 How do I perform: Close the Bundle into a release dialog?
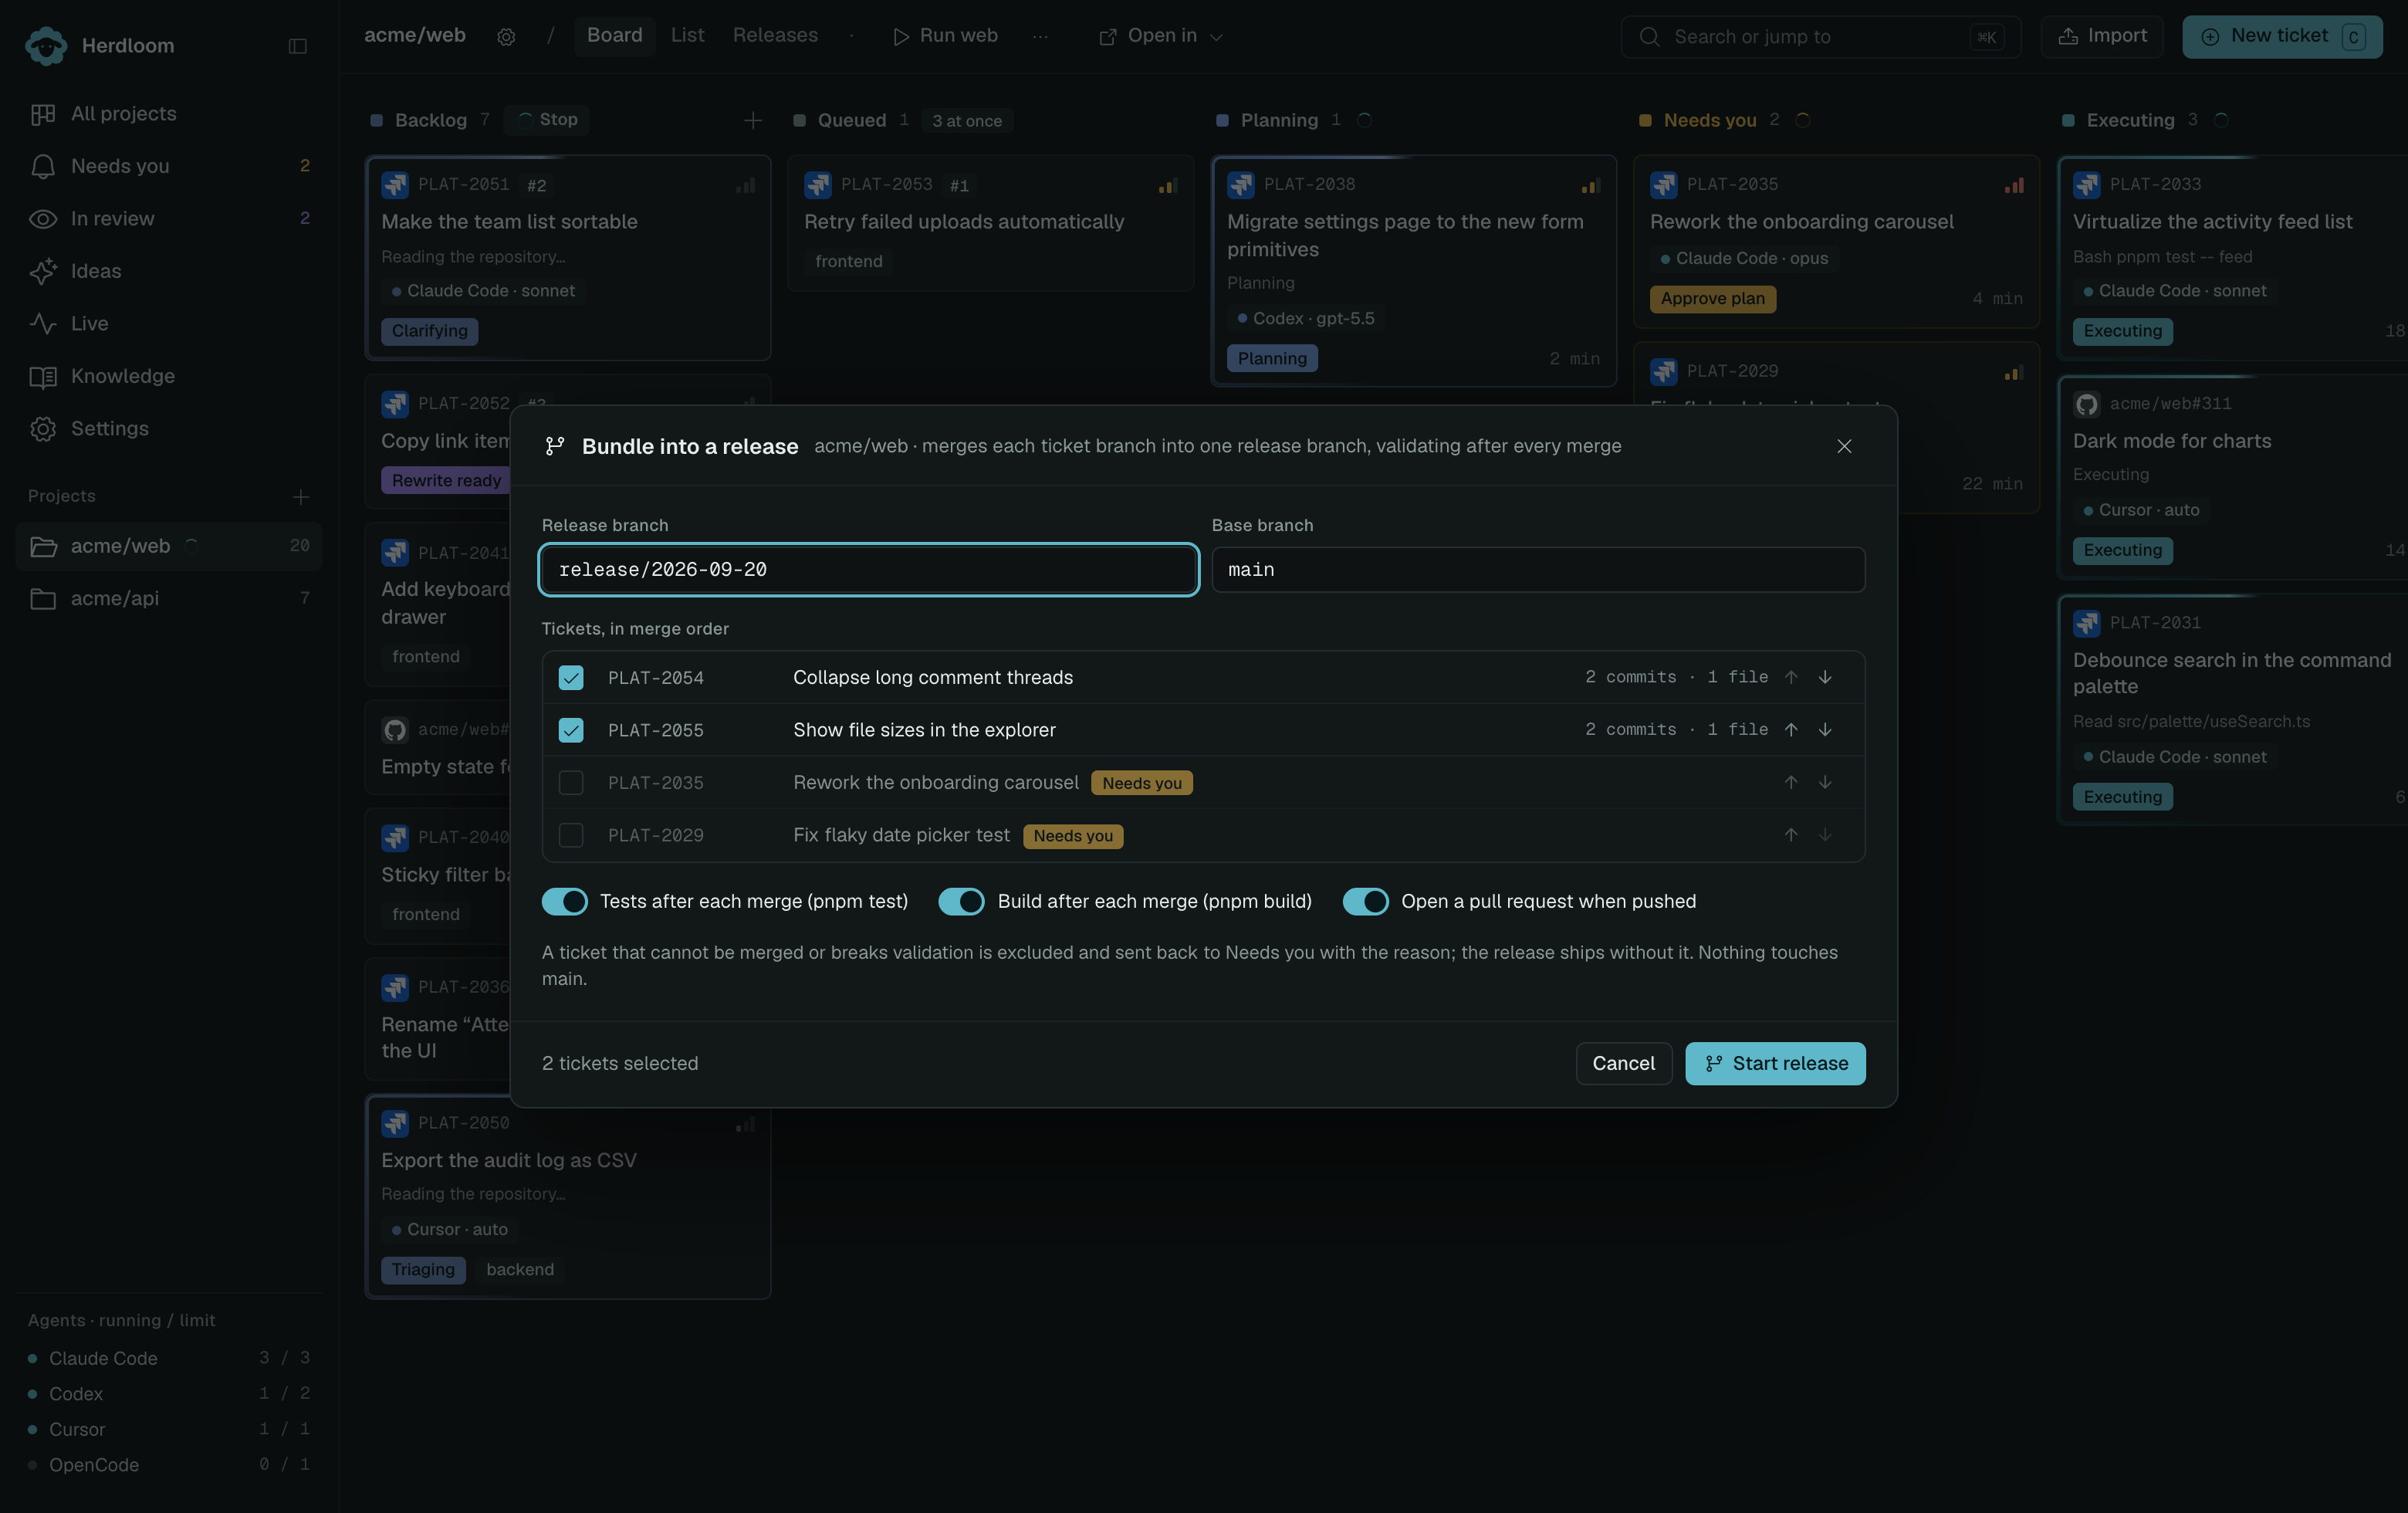(1844, 446)
